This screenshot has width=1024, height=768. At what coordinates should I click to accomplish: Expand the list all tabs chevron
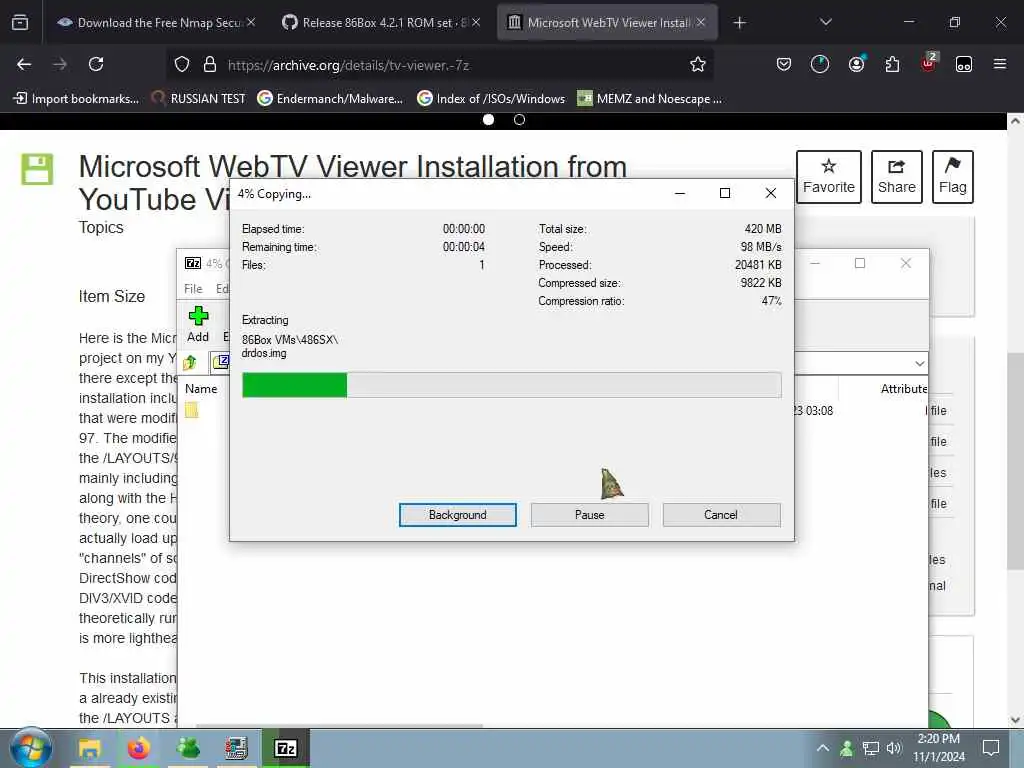pyautogui.click(x=825, y=22)
